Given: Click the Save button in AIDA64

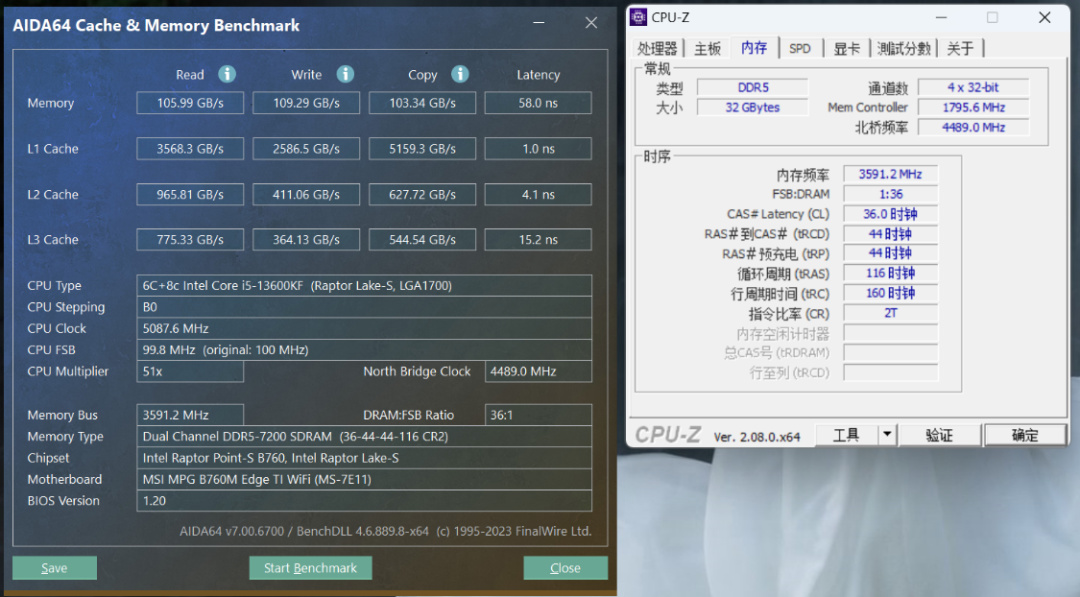Looking at the screenshot, I should coord(54,568).
